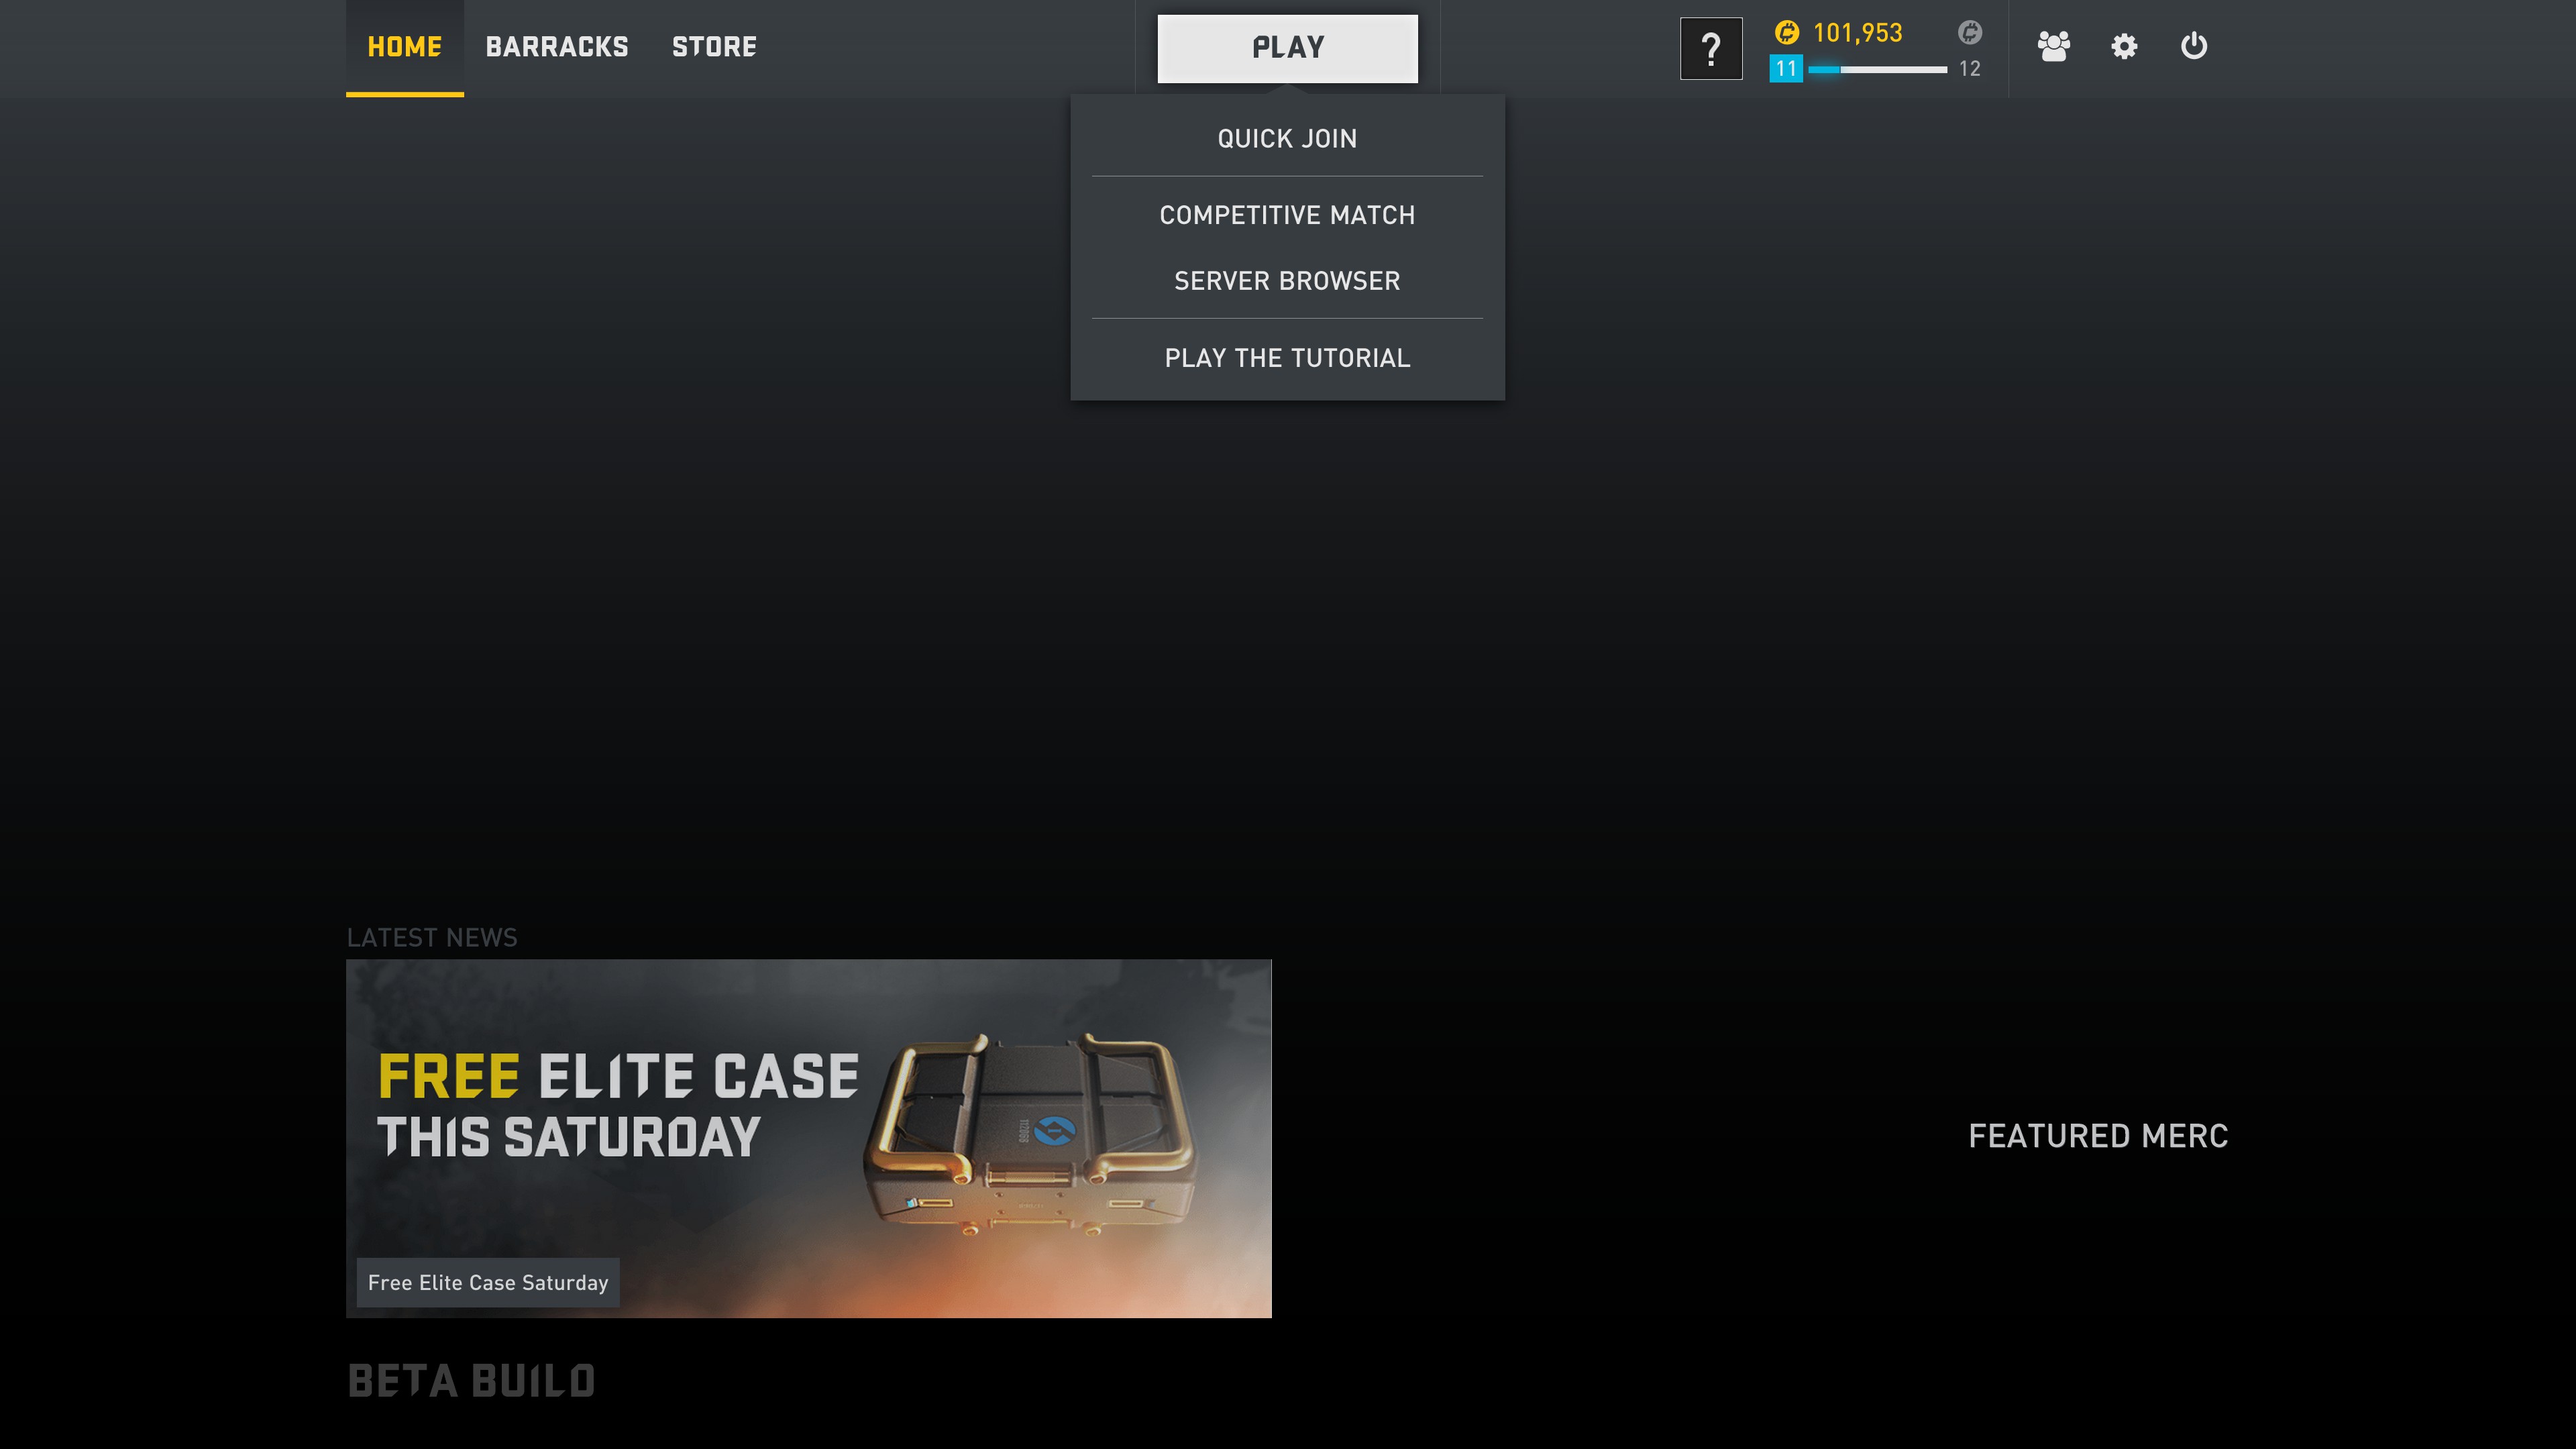2576x1449 pixels.
Task: Select the HOME tab
Action: 404,47
